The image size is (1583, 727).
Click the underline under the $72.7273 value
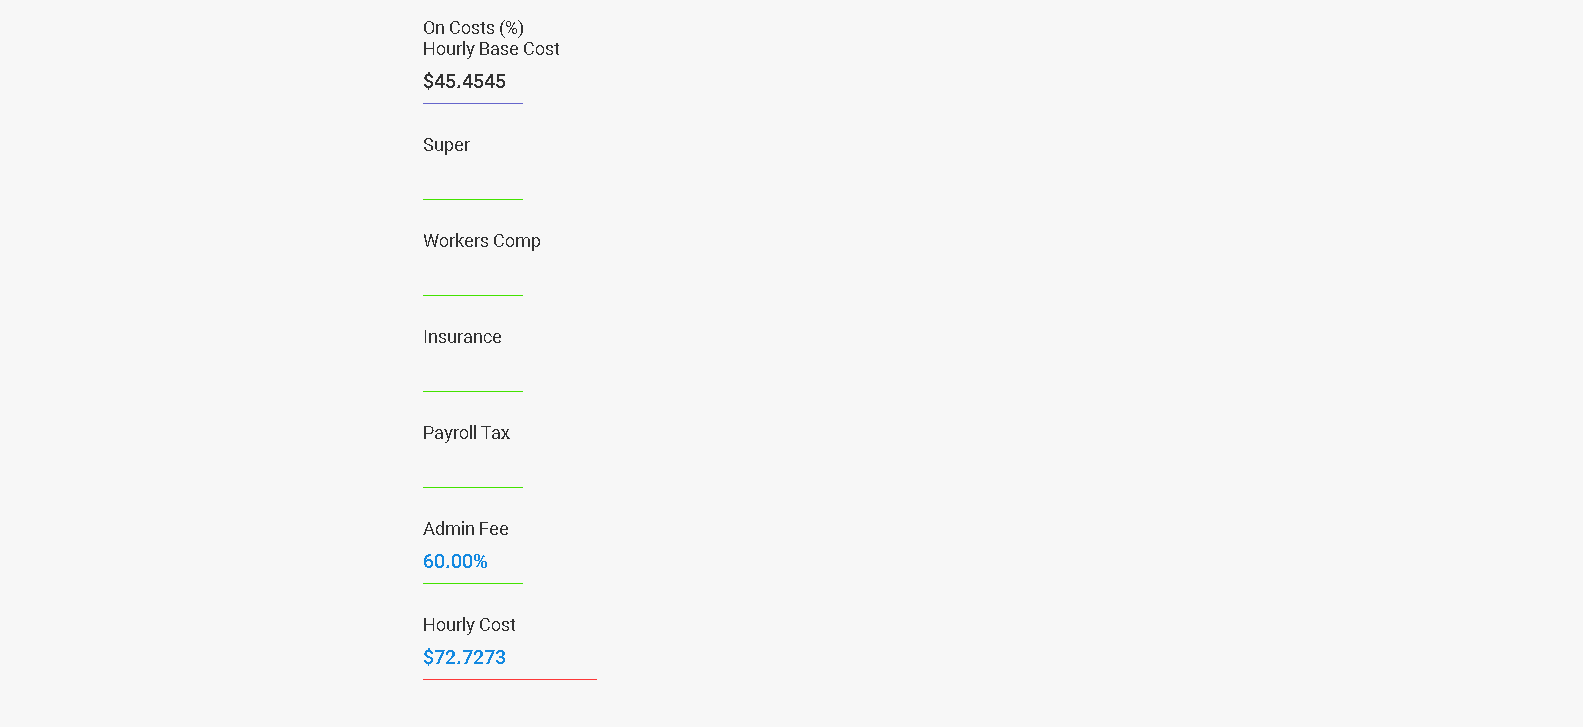pos(510,679)
